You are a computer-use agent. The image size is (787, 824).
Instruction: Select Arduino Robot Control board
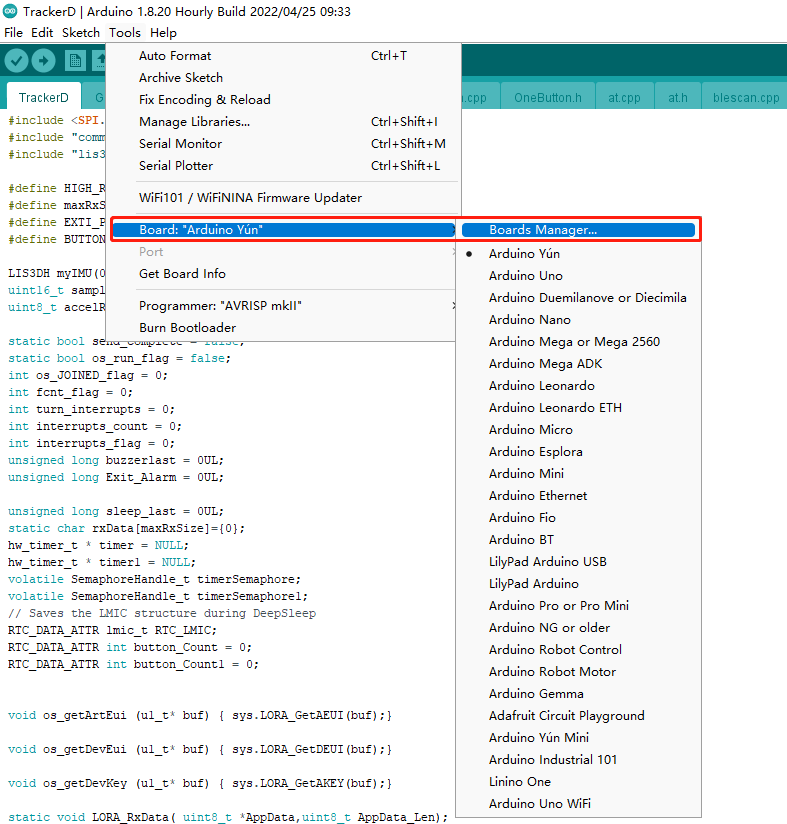pyautogui.click(x=578, y=650)
